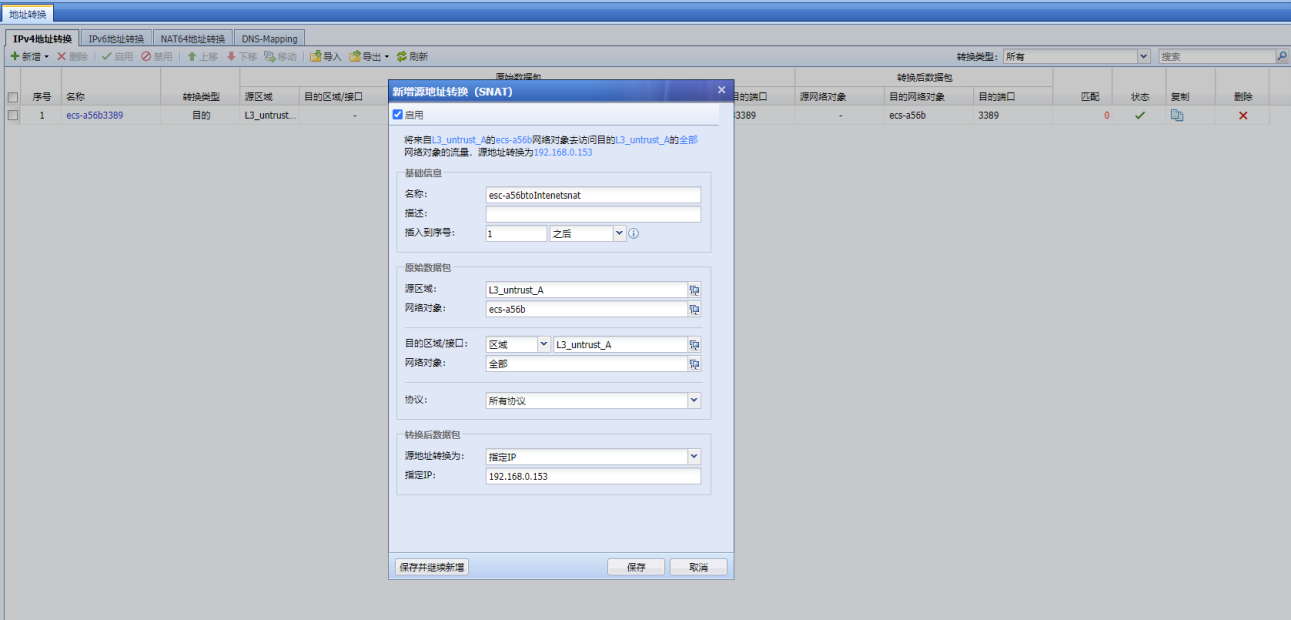1291x620 pixels.
Task: Click the 保存 save button
Action: pyautogui.click(x=636, y=567)
